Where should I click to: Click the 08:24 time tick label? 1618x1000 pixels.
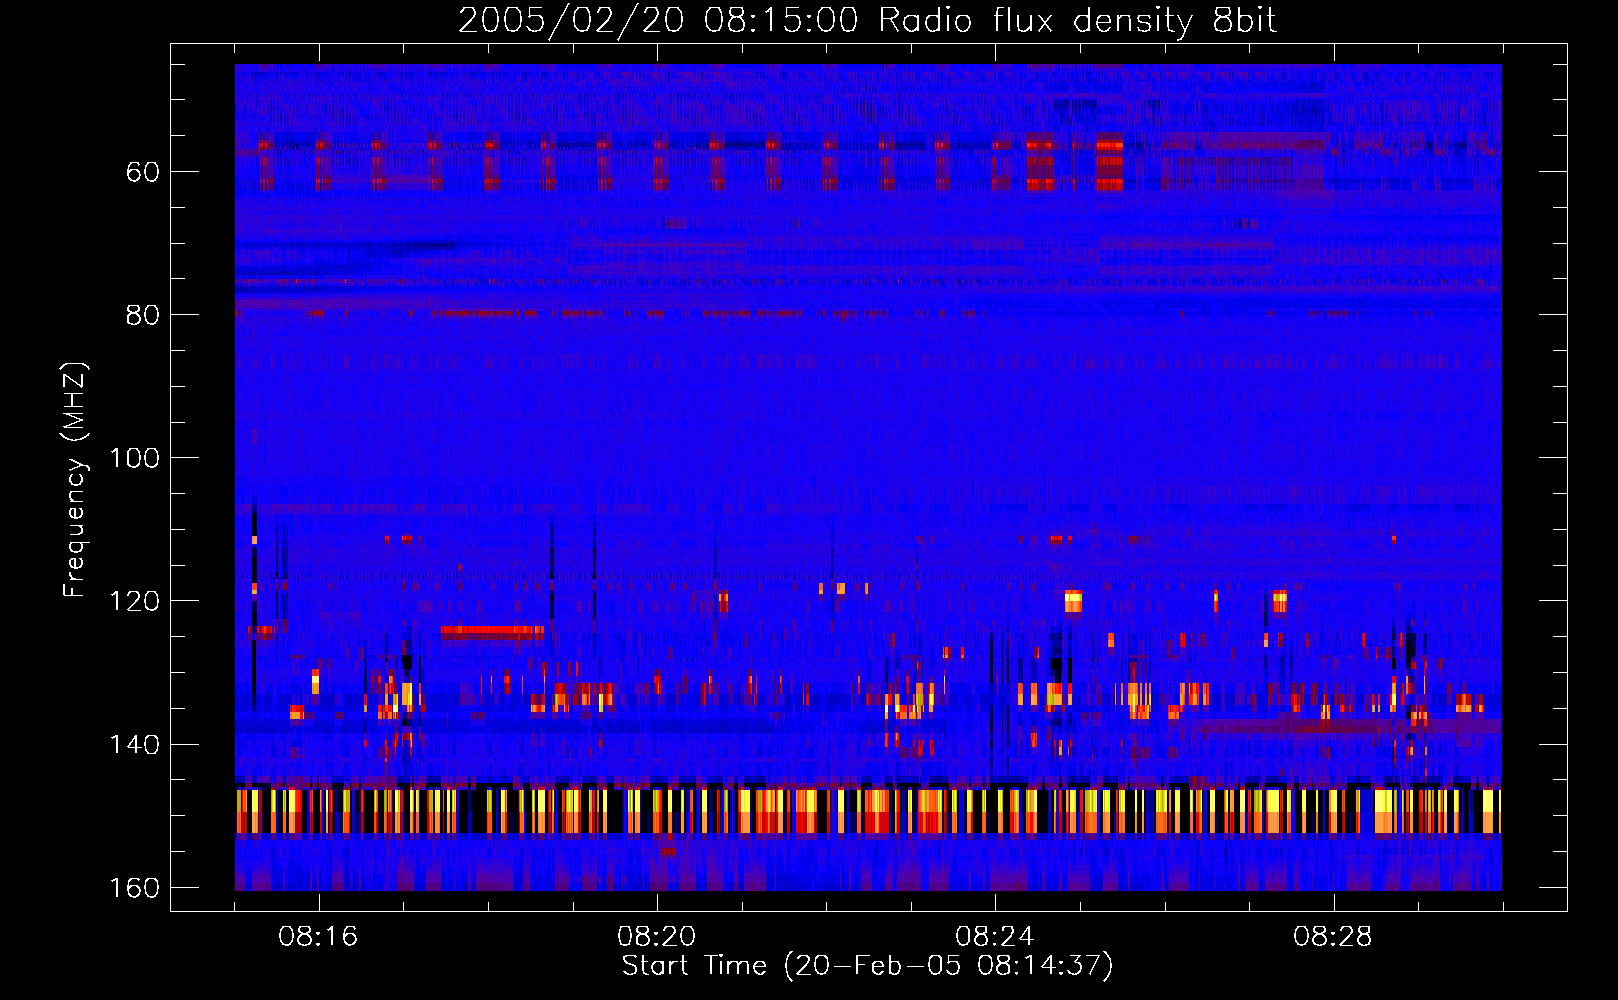click(994, 937)
